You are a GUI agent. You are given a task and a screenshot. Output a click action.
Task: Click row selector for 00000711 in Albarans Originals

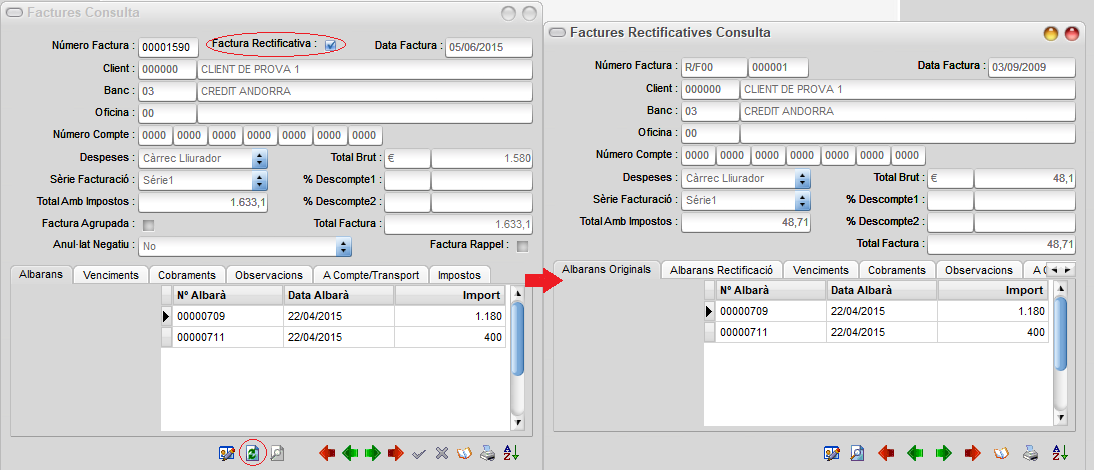click(x=710, y=333)
